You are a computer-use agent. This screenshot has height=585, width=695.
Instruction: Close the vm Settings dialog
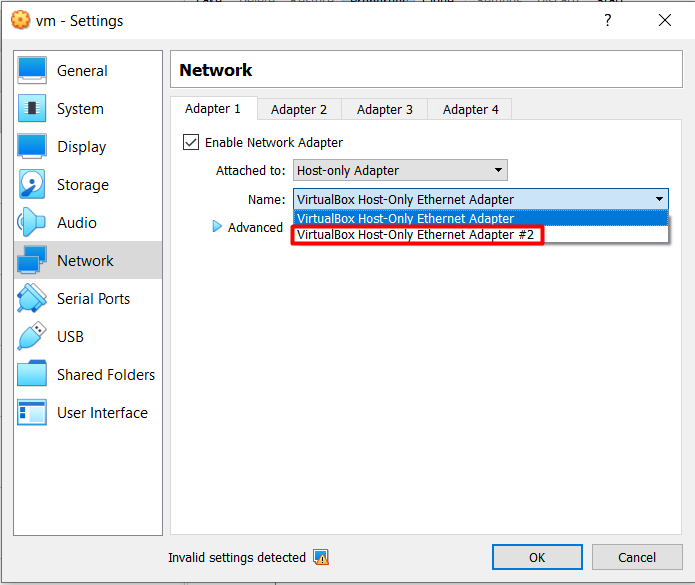664,20
